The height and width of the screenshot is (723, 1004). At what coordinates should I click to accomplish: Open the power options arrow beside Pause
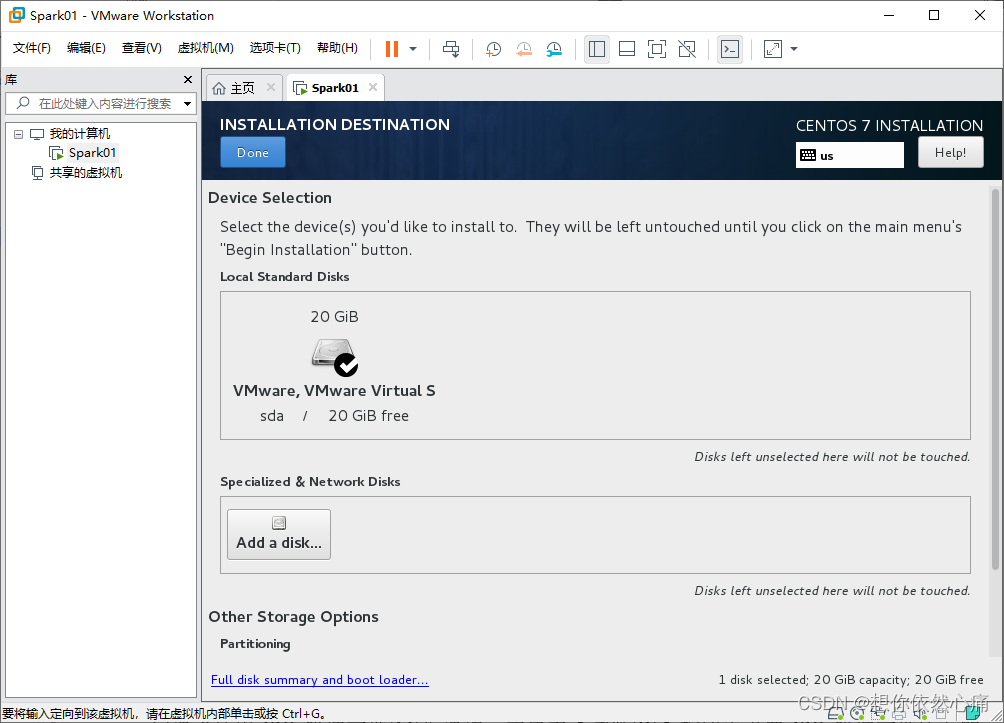[x=413, y=49]
